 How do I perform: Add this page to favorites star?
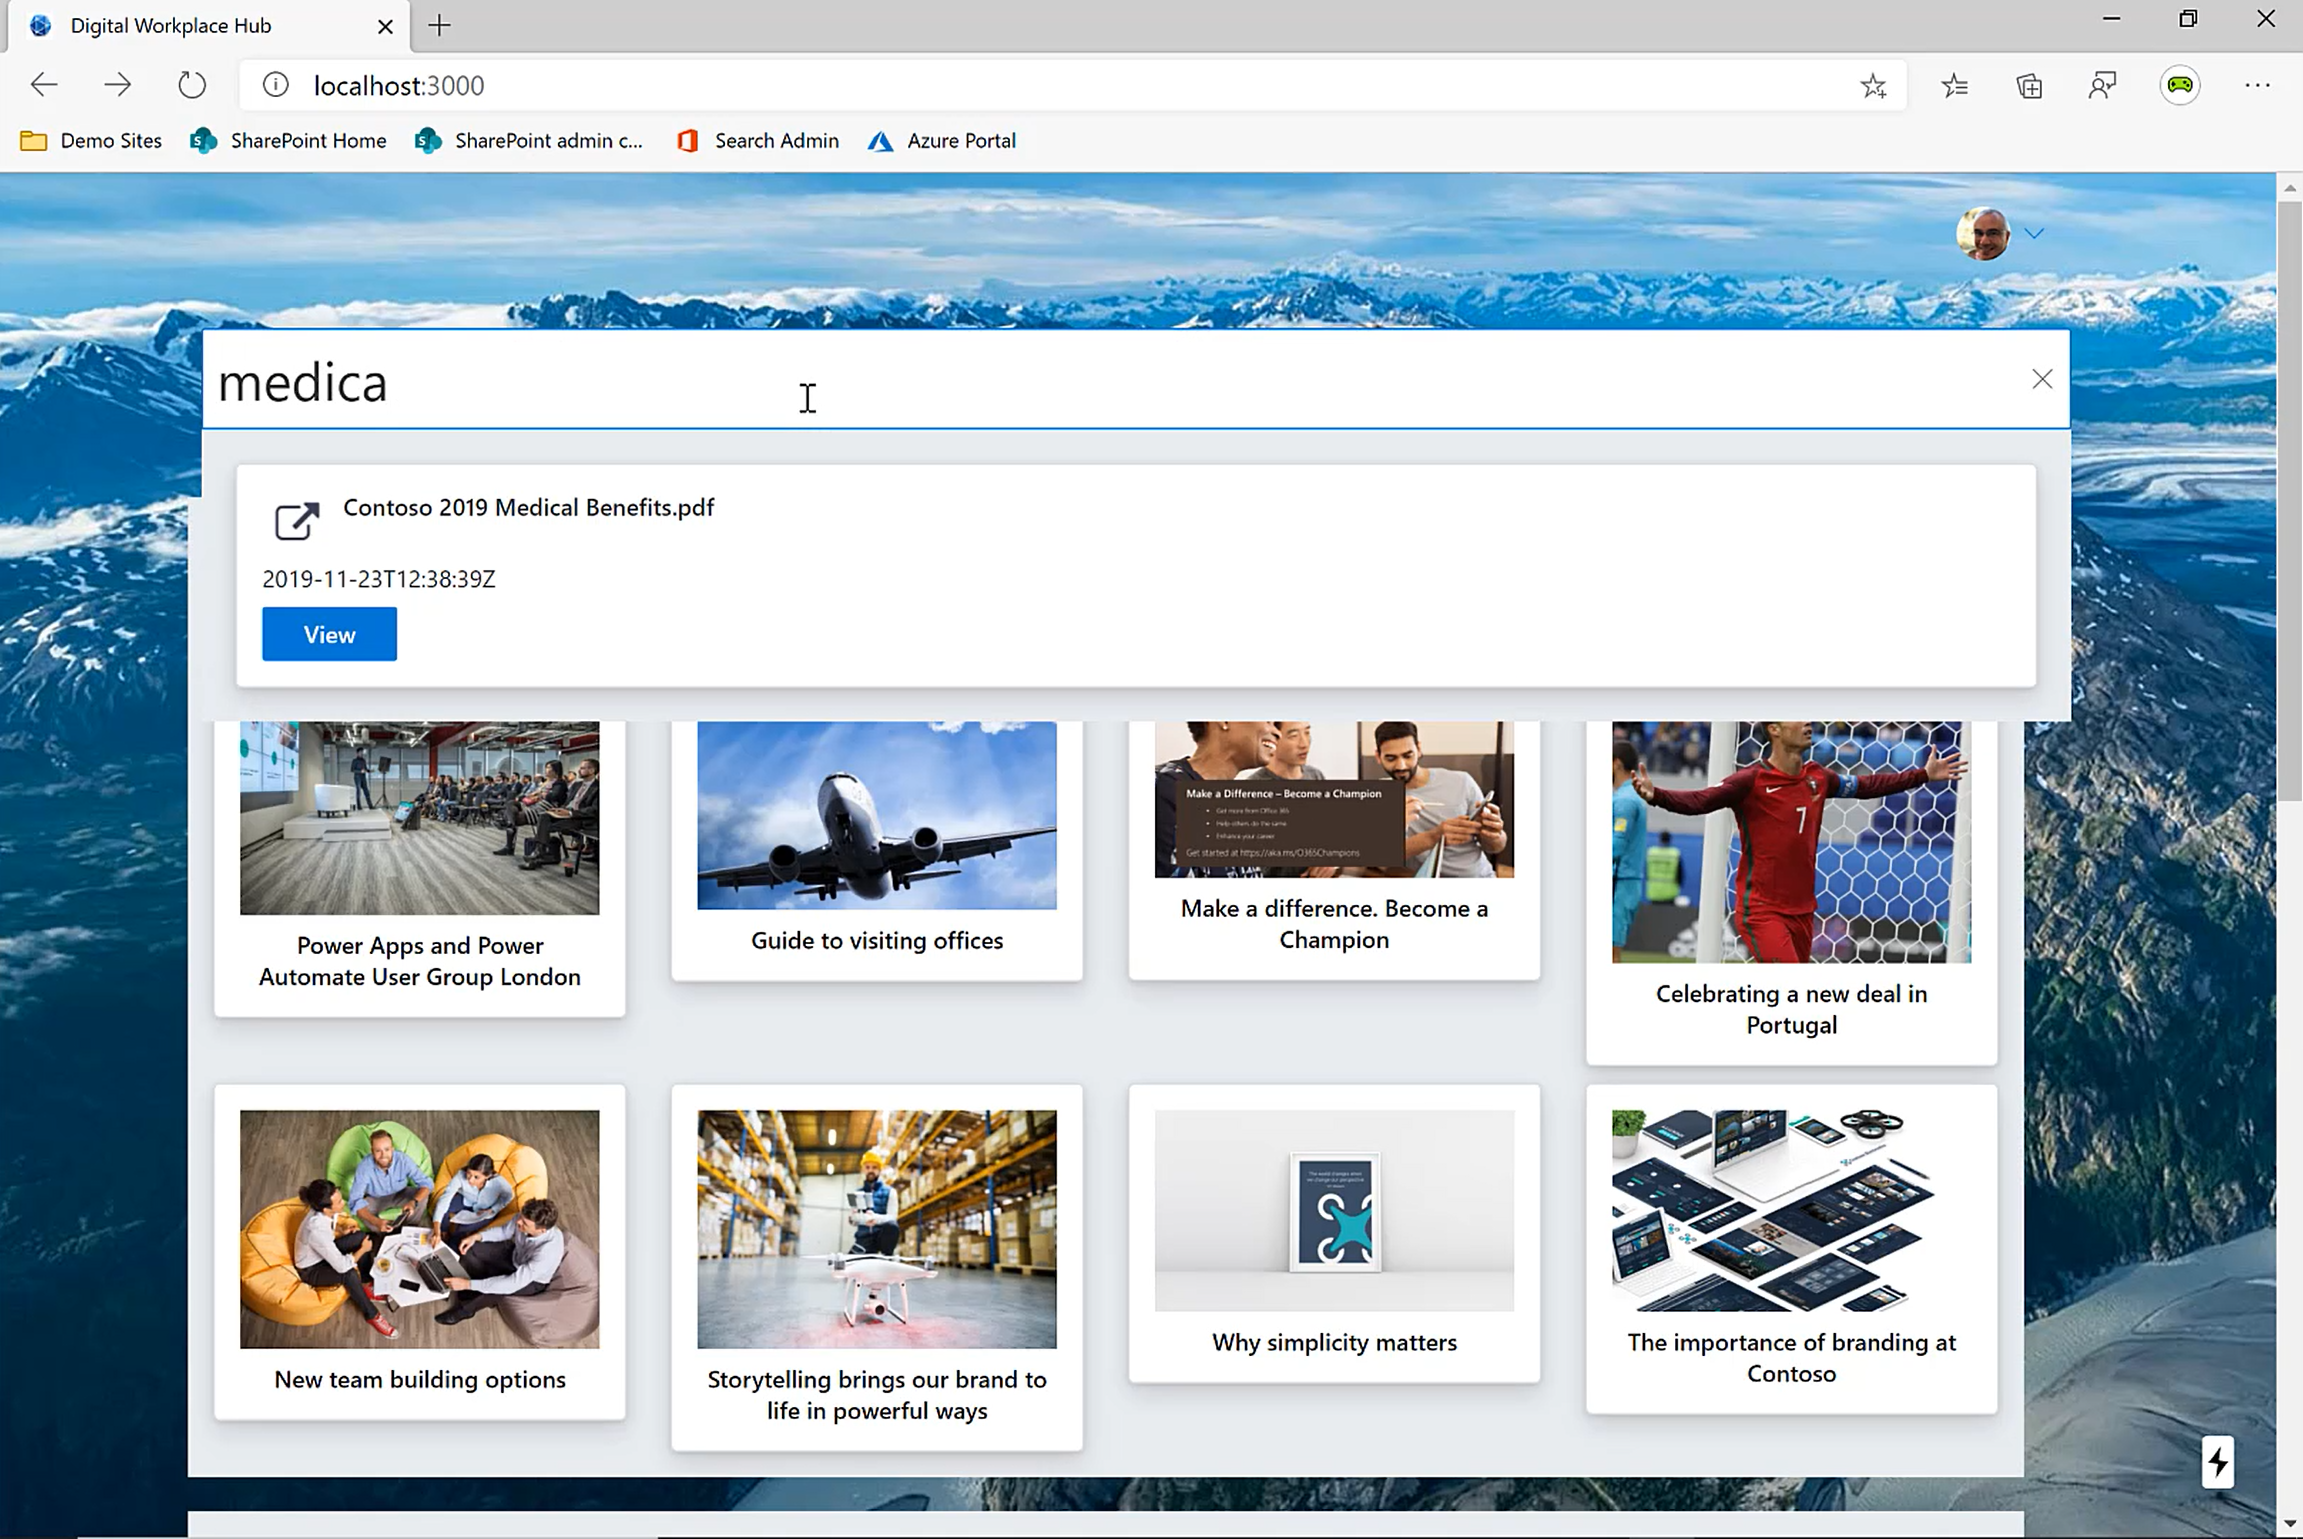1873,86
